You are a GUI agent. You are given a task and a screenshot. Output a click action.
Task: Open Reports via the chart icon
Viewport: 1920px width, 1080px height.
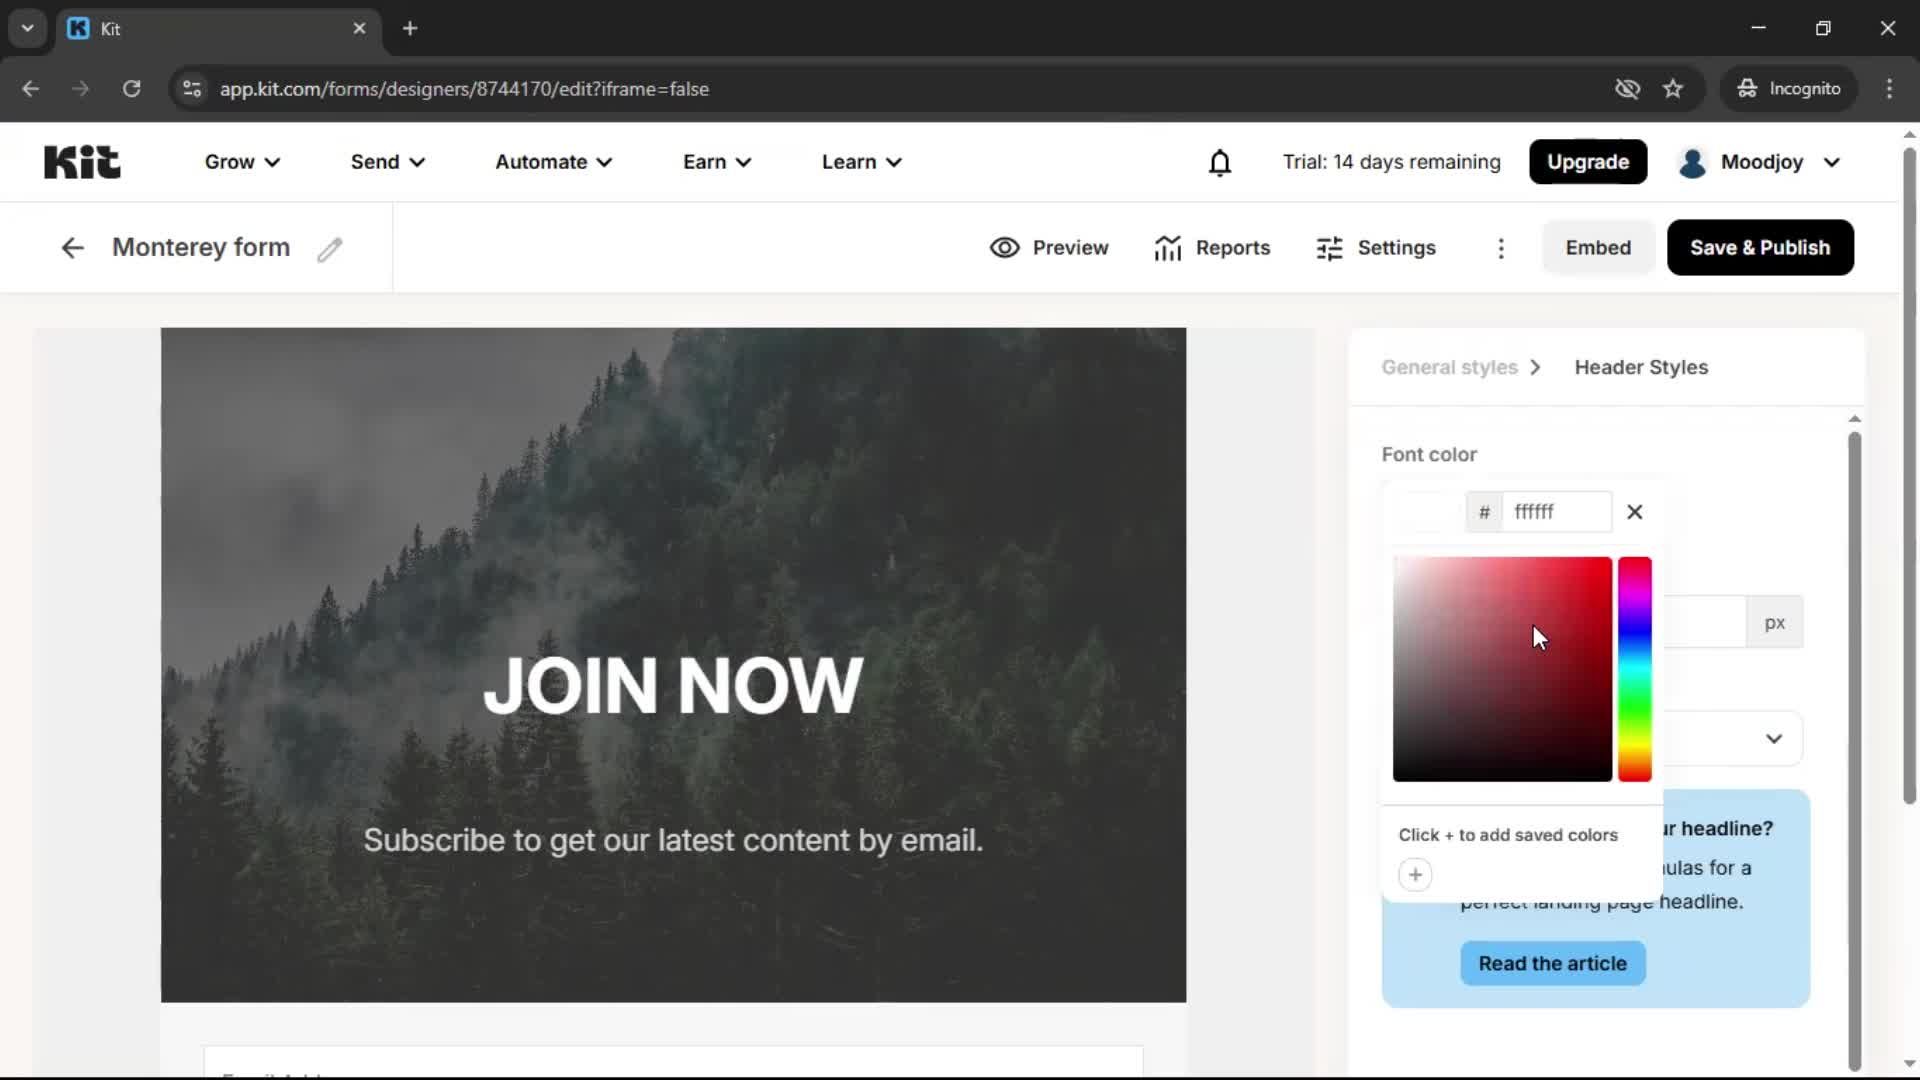click(1168, 247)
